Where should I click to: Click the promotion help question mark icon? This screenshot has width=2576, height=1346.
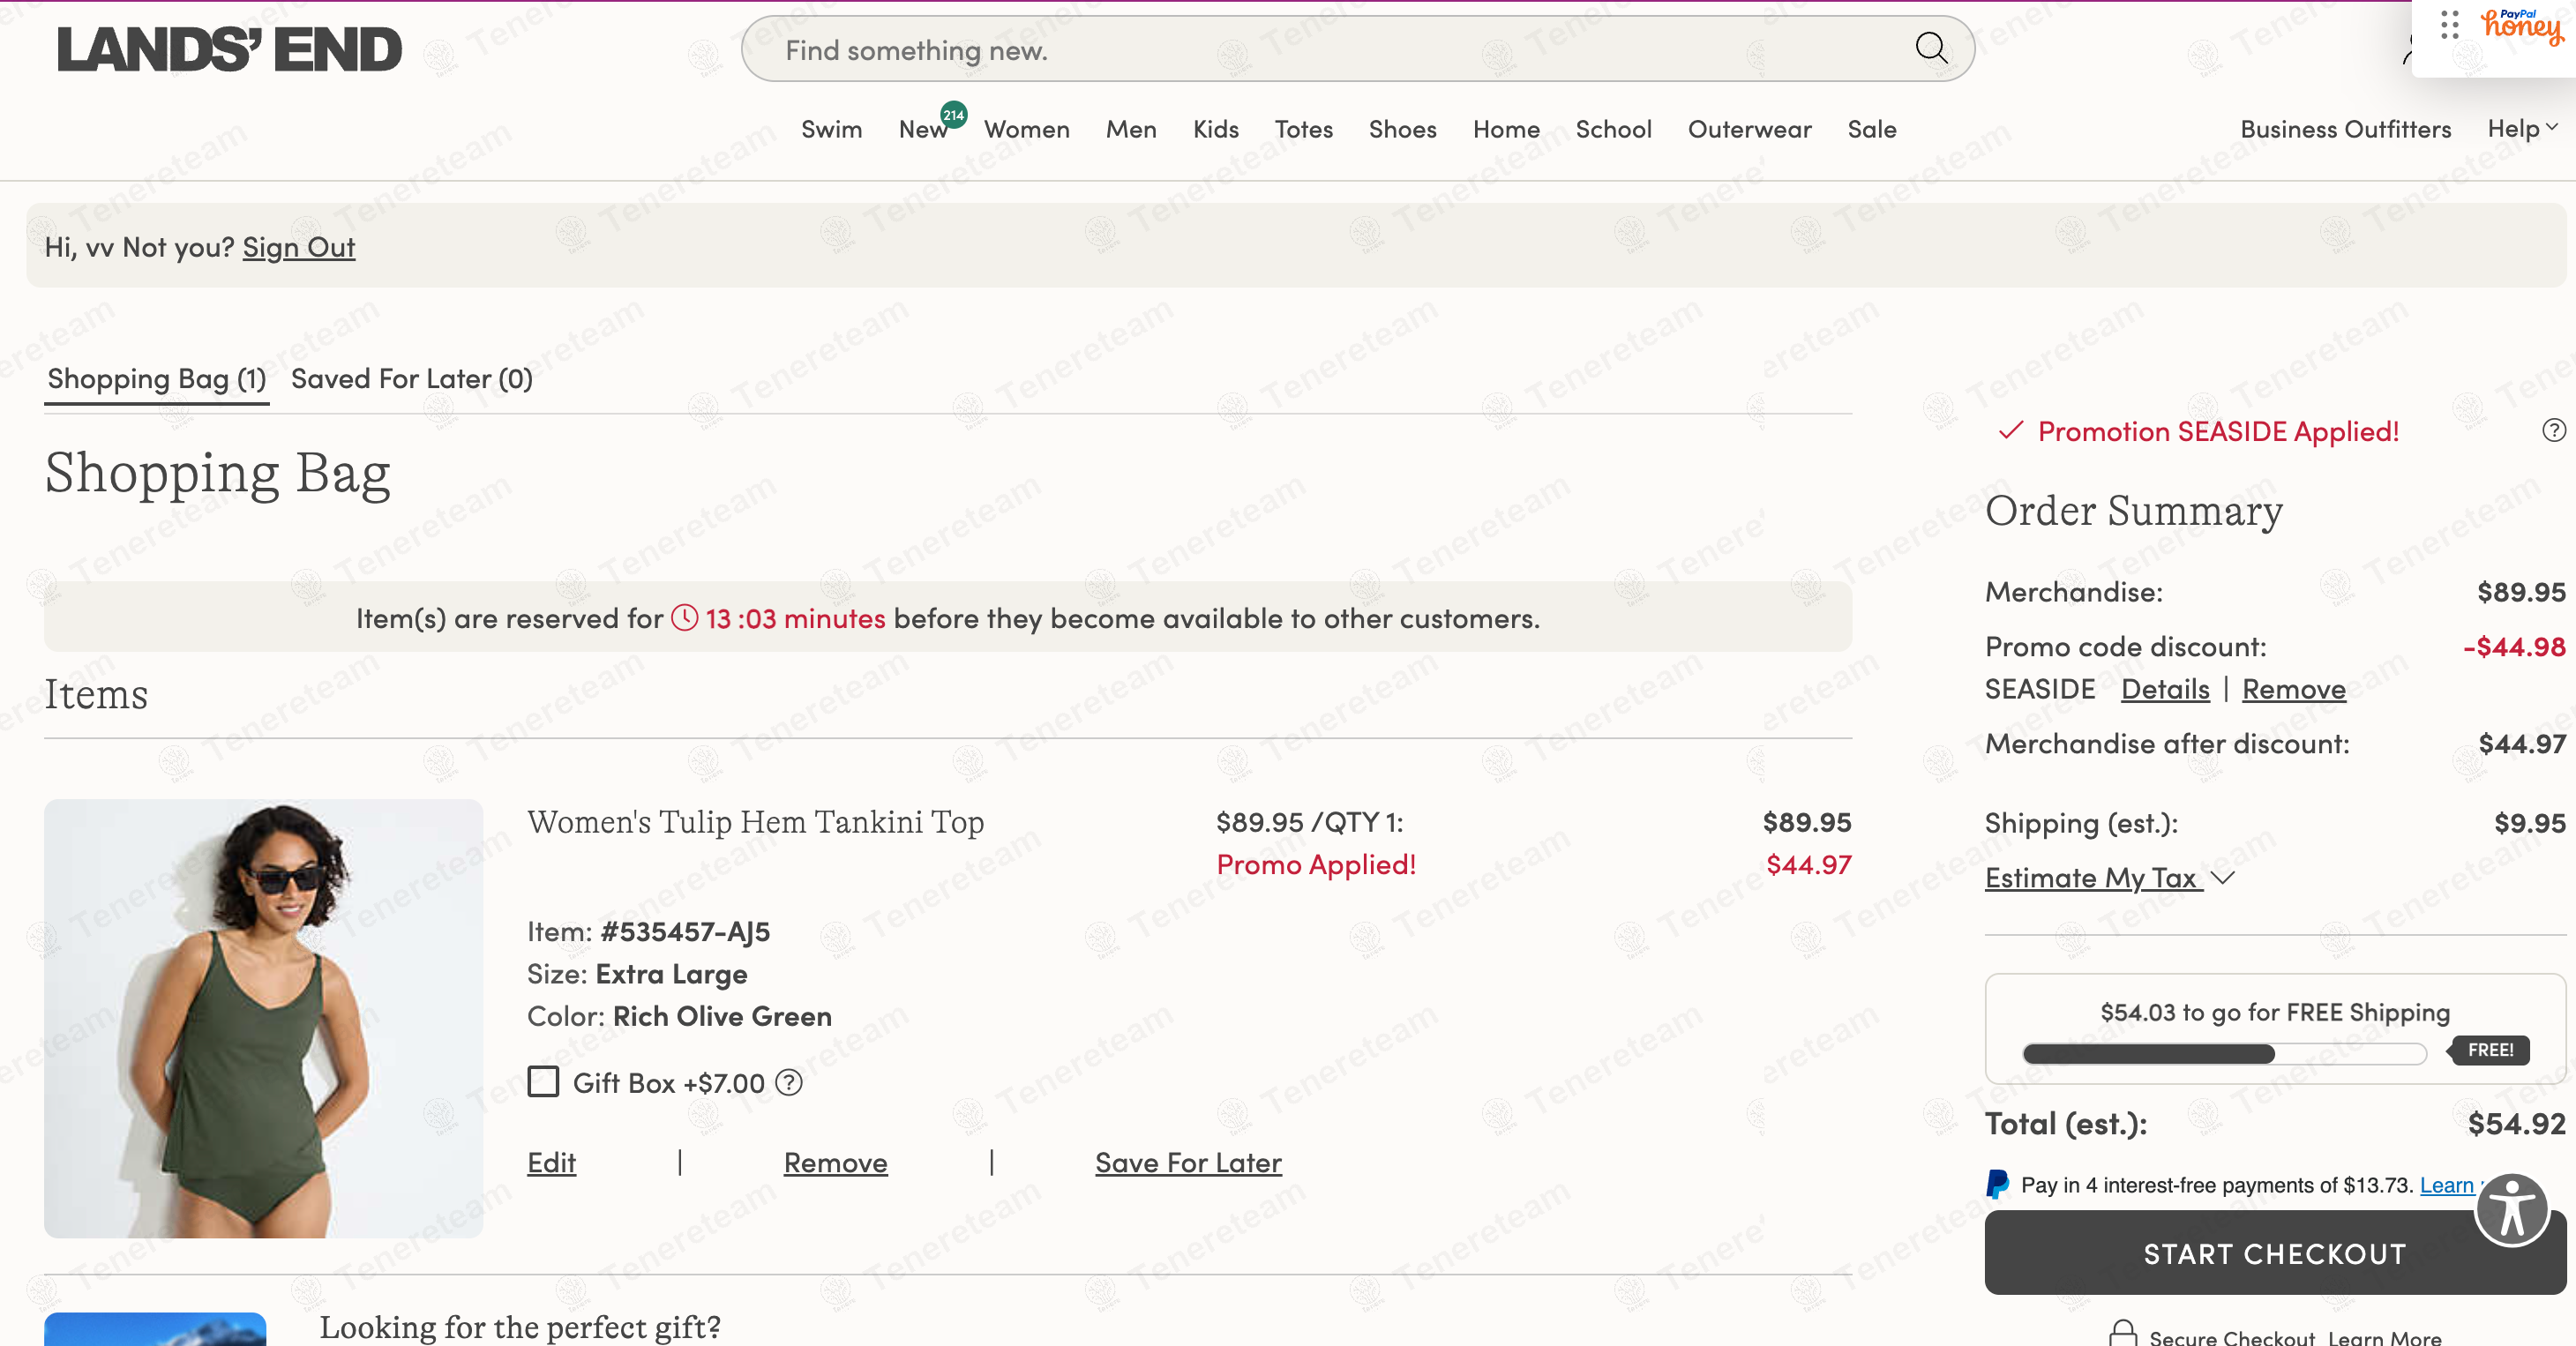tap(2553, 430)
